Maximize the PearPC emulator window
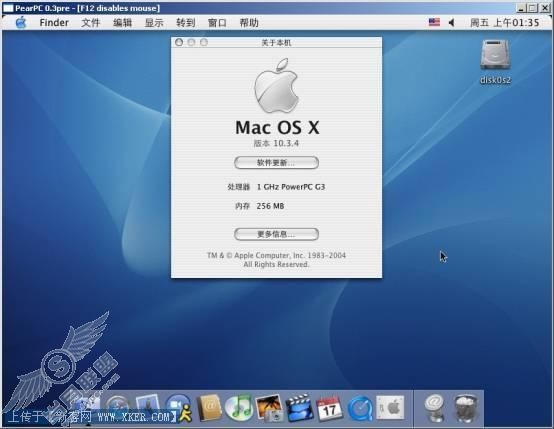 [533, 8]
